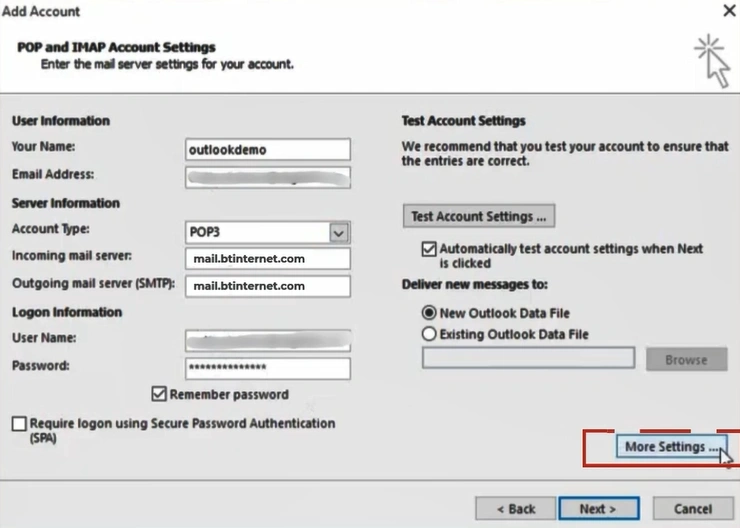
Task: Select Existing Outlook Data File option
Action: pos(429,334)
